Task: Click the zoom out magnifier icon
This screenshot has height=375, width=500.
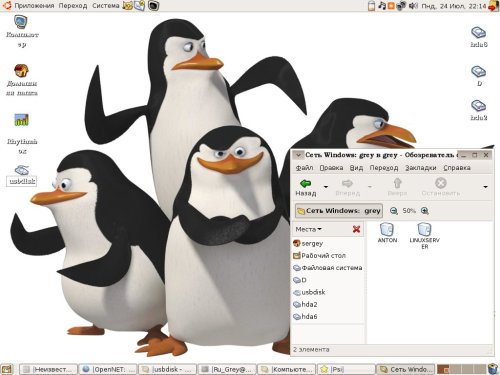Action: click(394, 211)
